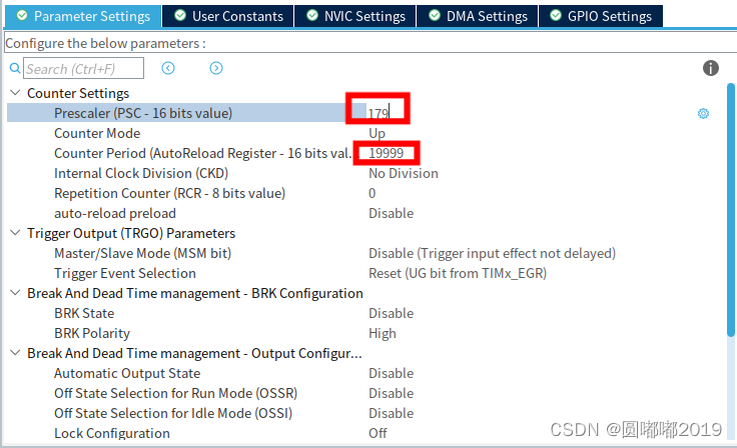Go to next search result arrow

coord(216,69)
